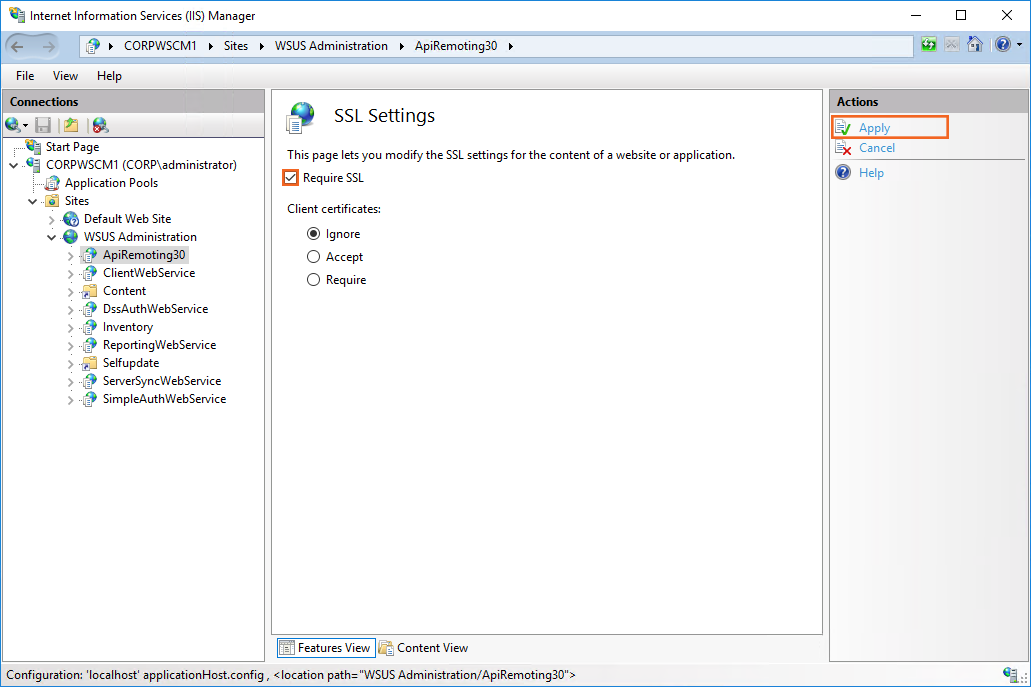Image resolution: width=1031 pixels, height=687 pixels.
Task: Expand the ClientWebService tree node
Action: click(x=71, y=273)
